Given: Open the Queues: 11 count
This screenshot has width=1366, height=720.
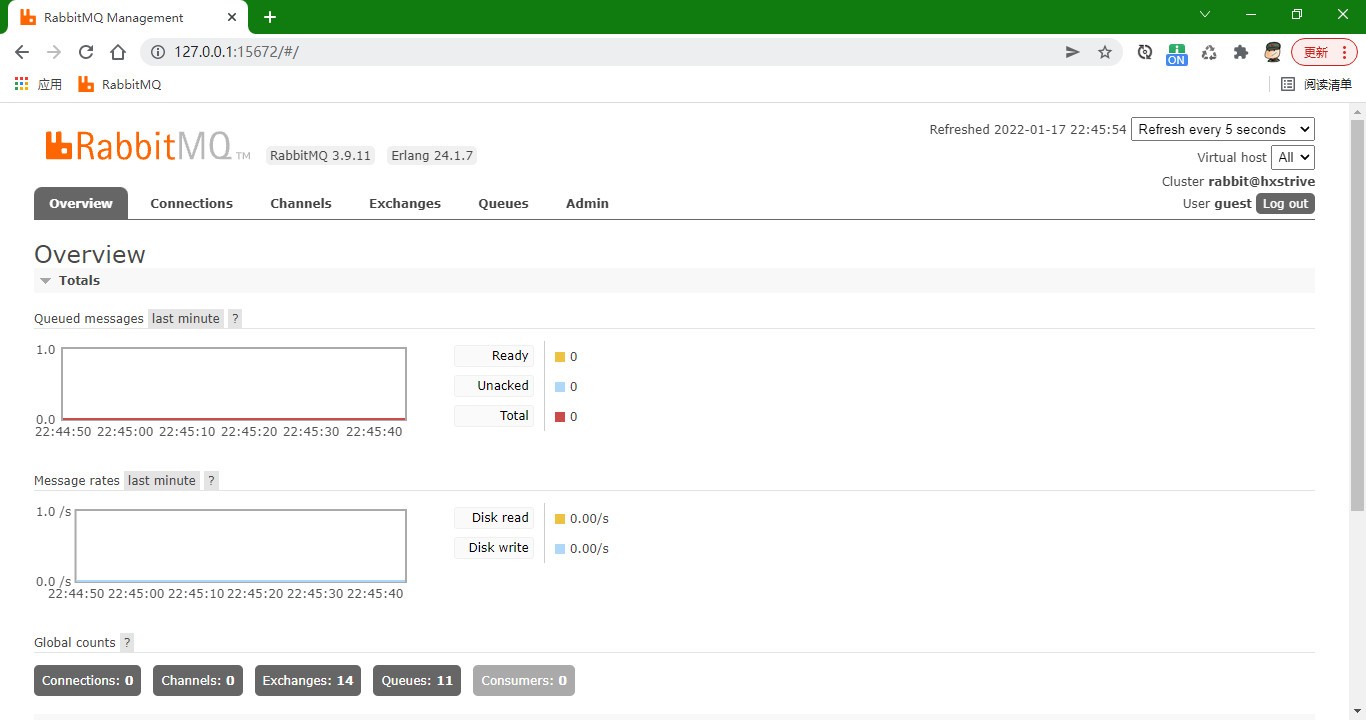Looking at the screenshot, I should 417,680.
